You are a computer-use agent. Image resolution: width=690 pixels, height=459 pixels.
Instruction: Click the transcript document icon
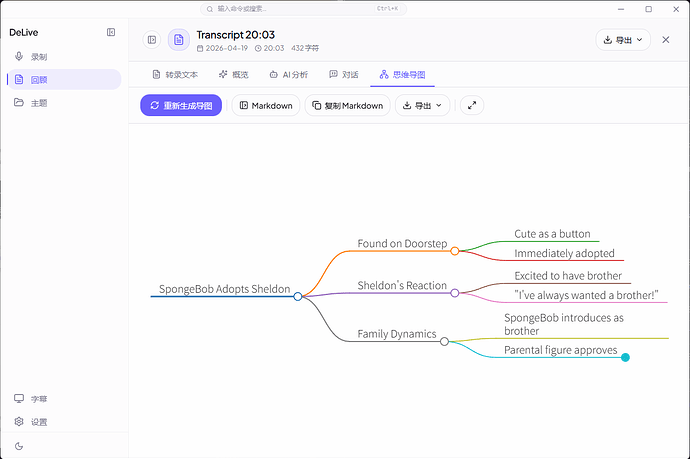click(179, 40)
